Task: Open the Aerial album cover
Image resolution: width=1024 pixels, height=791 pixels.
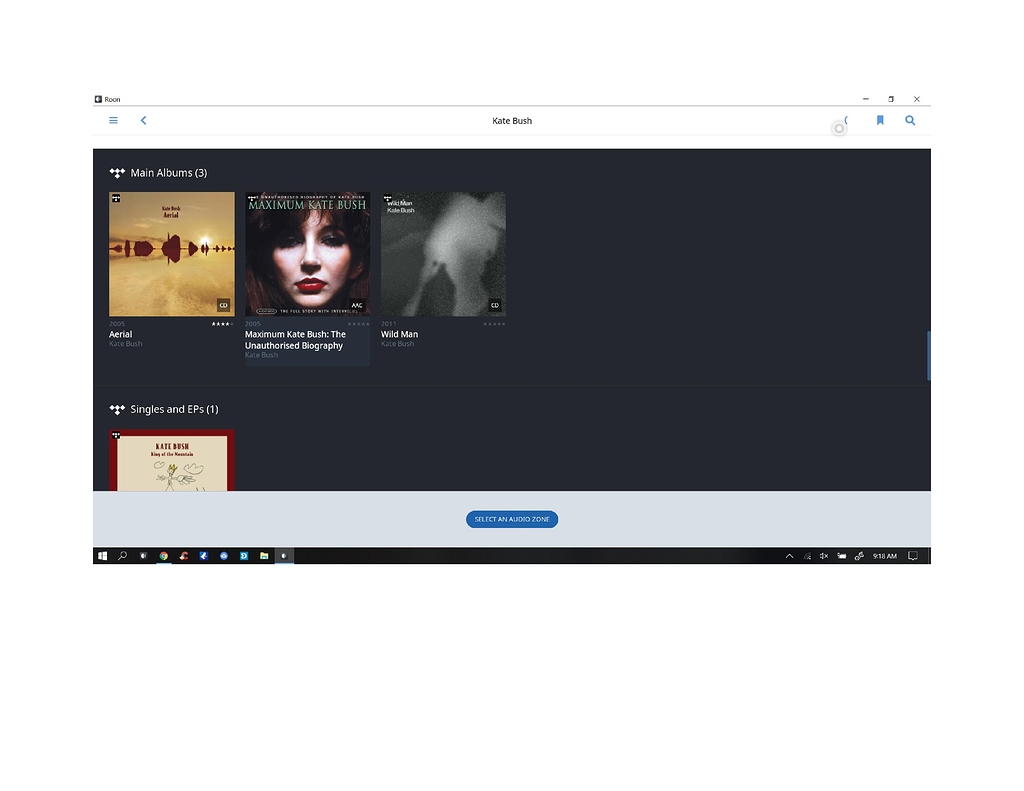Action: 171,253
